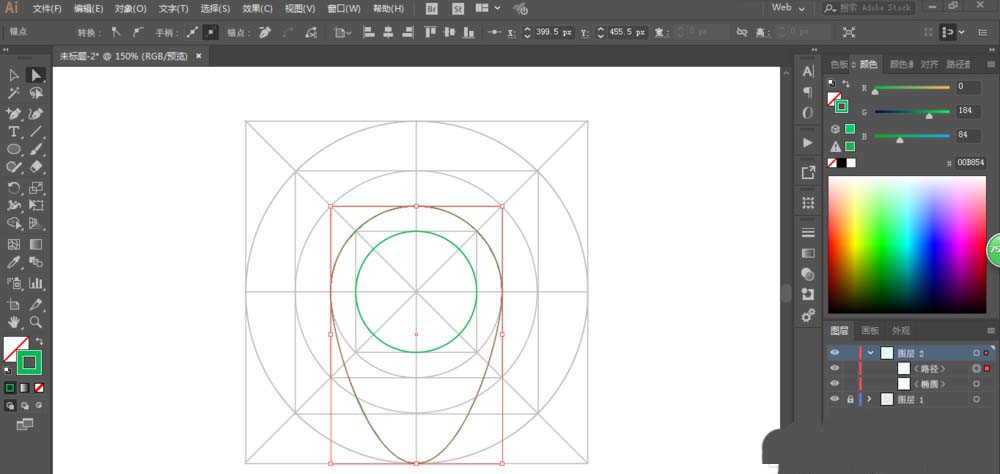Toggle visibility of the 路径 sublayer
Viewport: 1000px width, 474px height.
point(835,368)
